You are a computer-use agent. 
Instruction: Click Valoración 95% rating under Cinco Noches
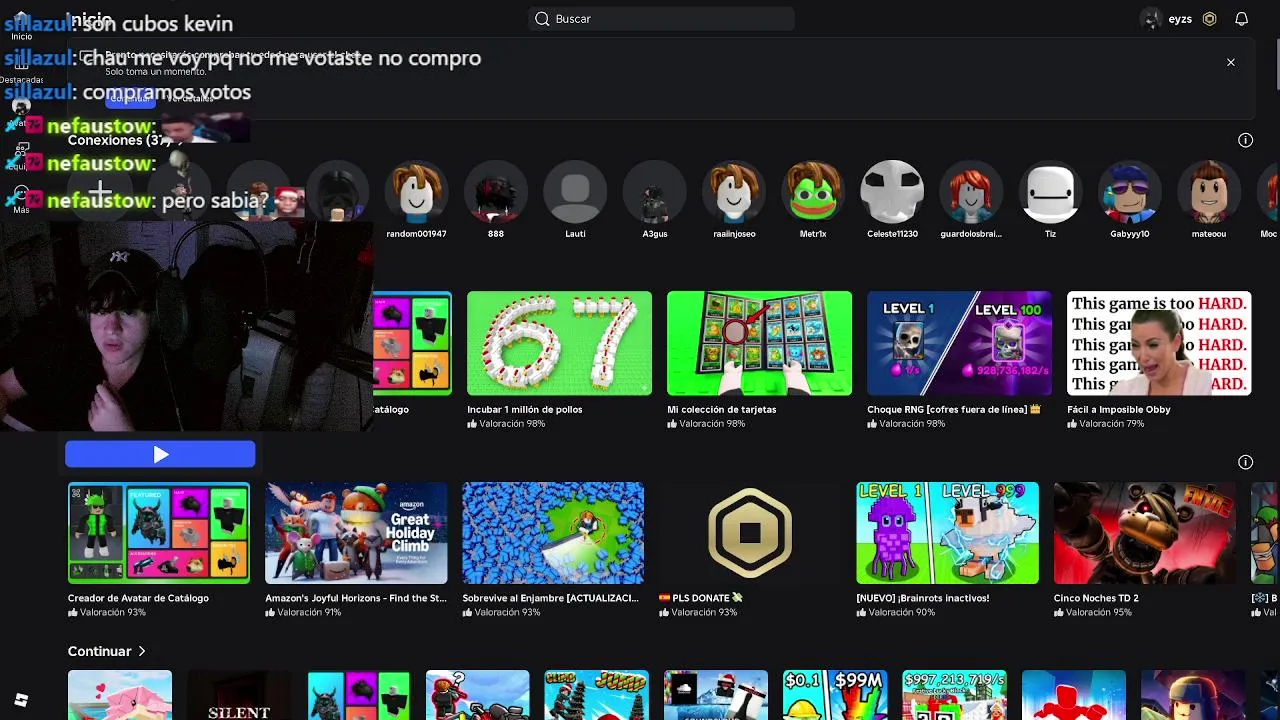coord(1091,612)
